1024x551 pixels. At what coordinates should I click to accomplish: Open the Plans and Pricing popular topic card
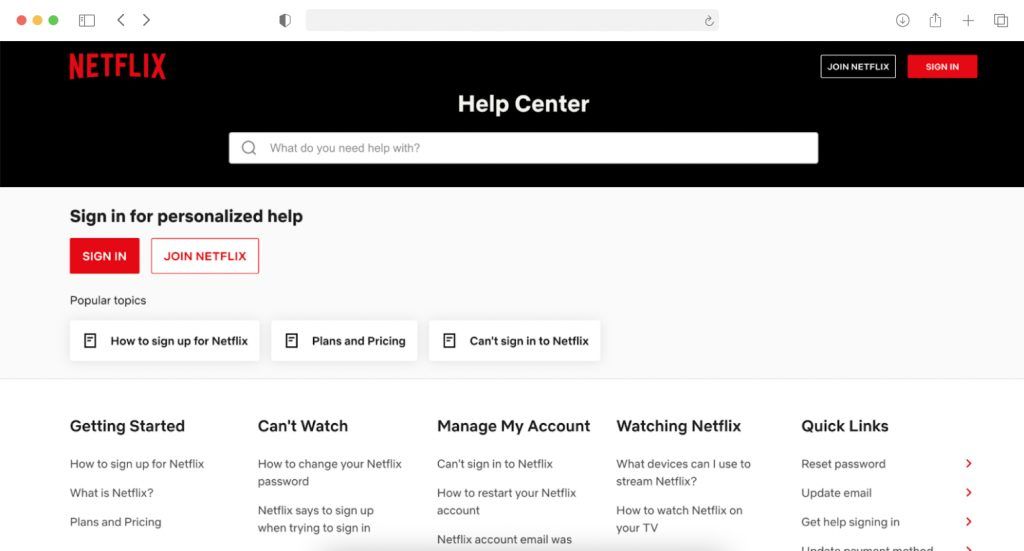click(344, 341)
